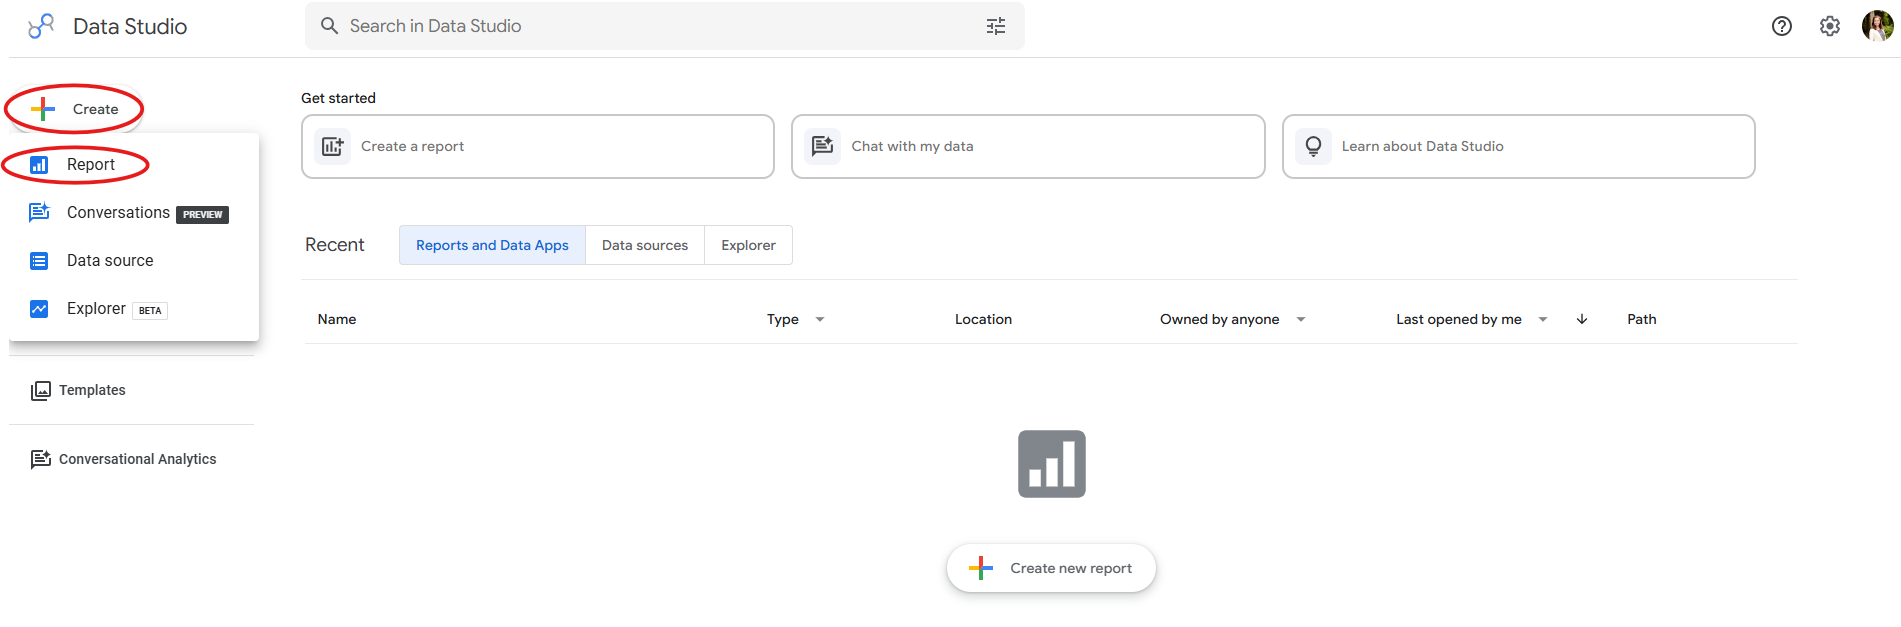Click the Search in Data Studio field
Image resolution: width=1901 pixels, height=627 pixels.
665,26
